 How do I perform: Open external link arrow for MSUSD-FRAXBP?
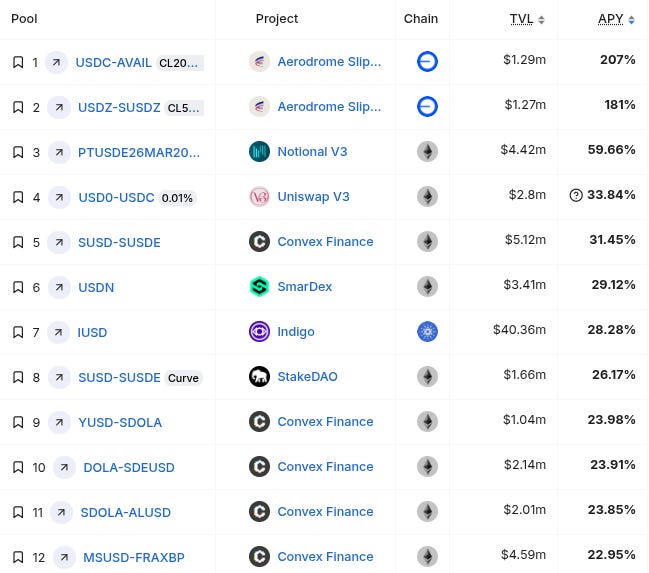(64, 557)
